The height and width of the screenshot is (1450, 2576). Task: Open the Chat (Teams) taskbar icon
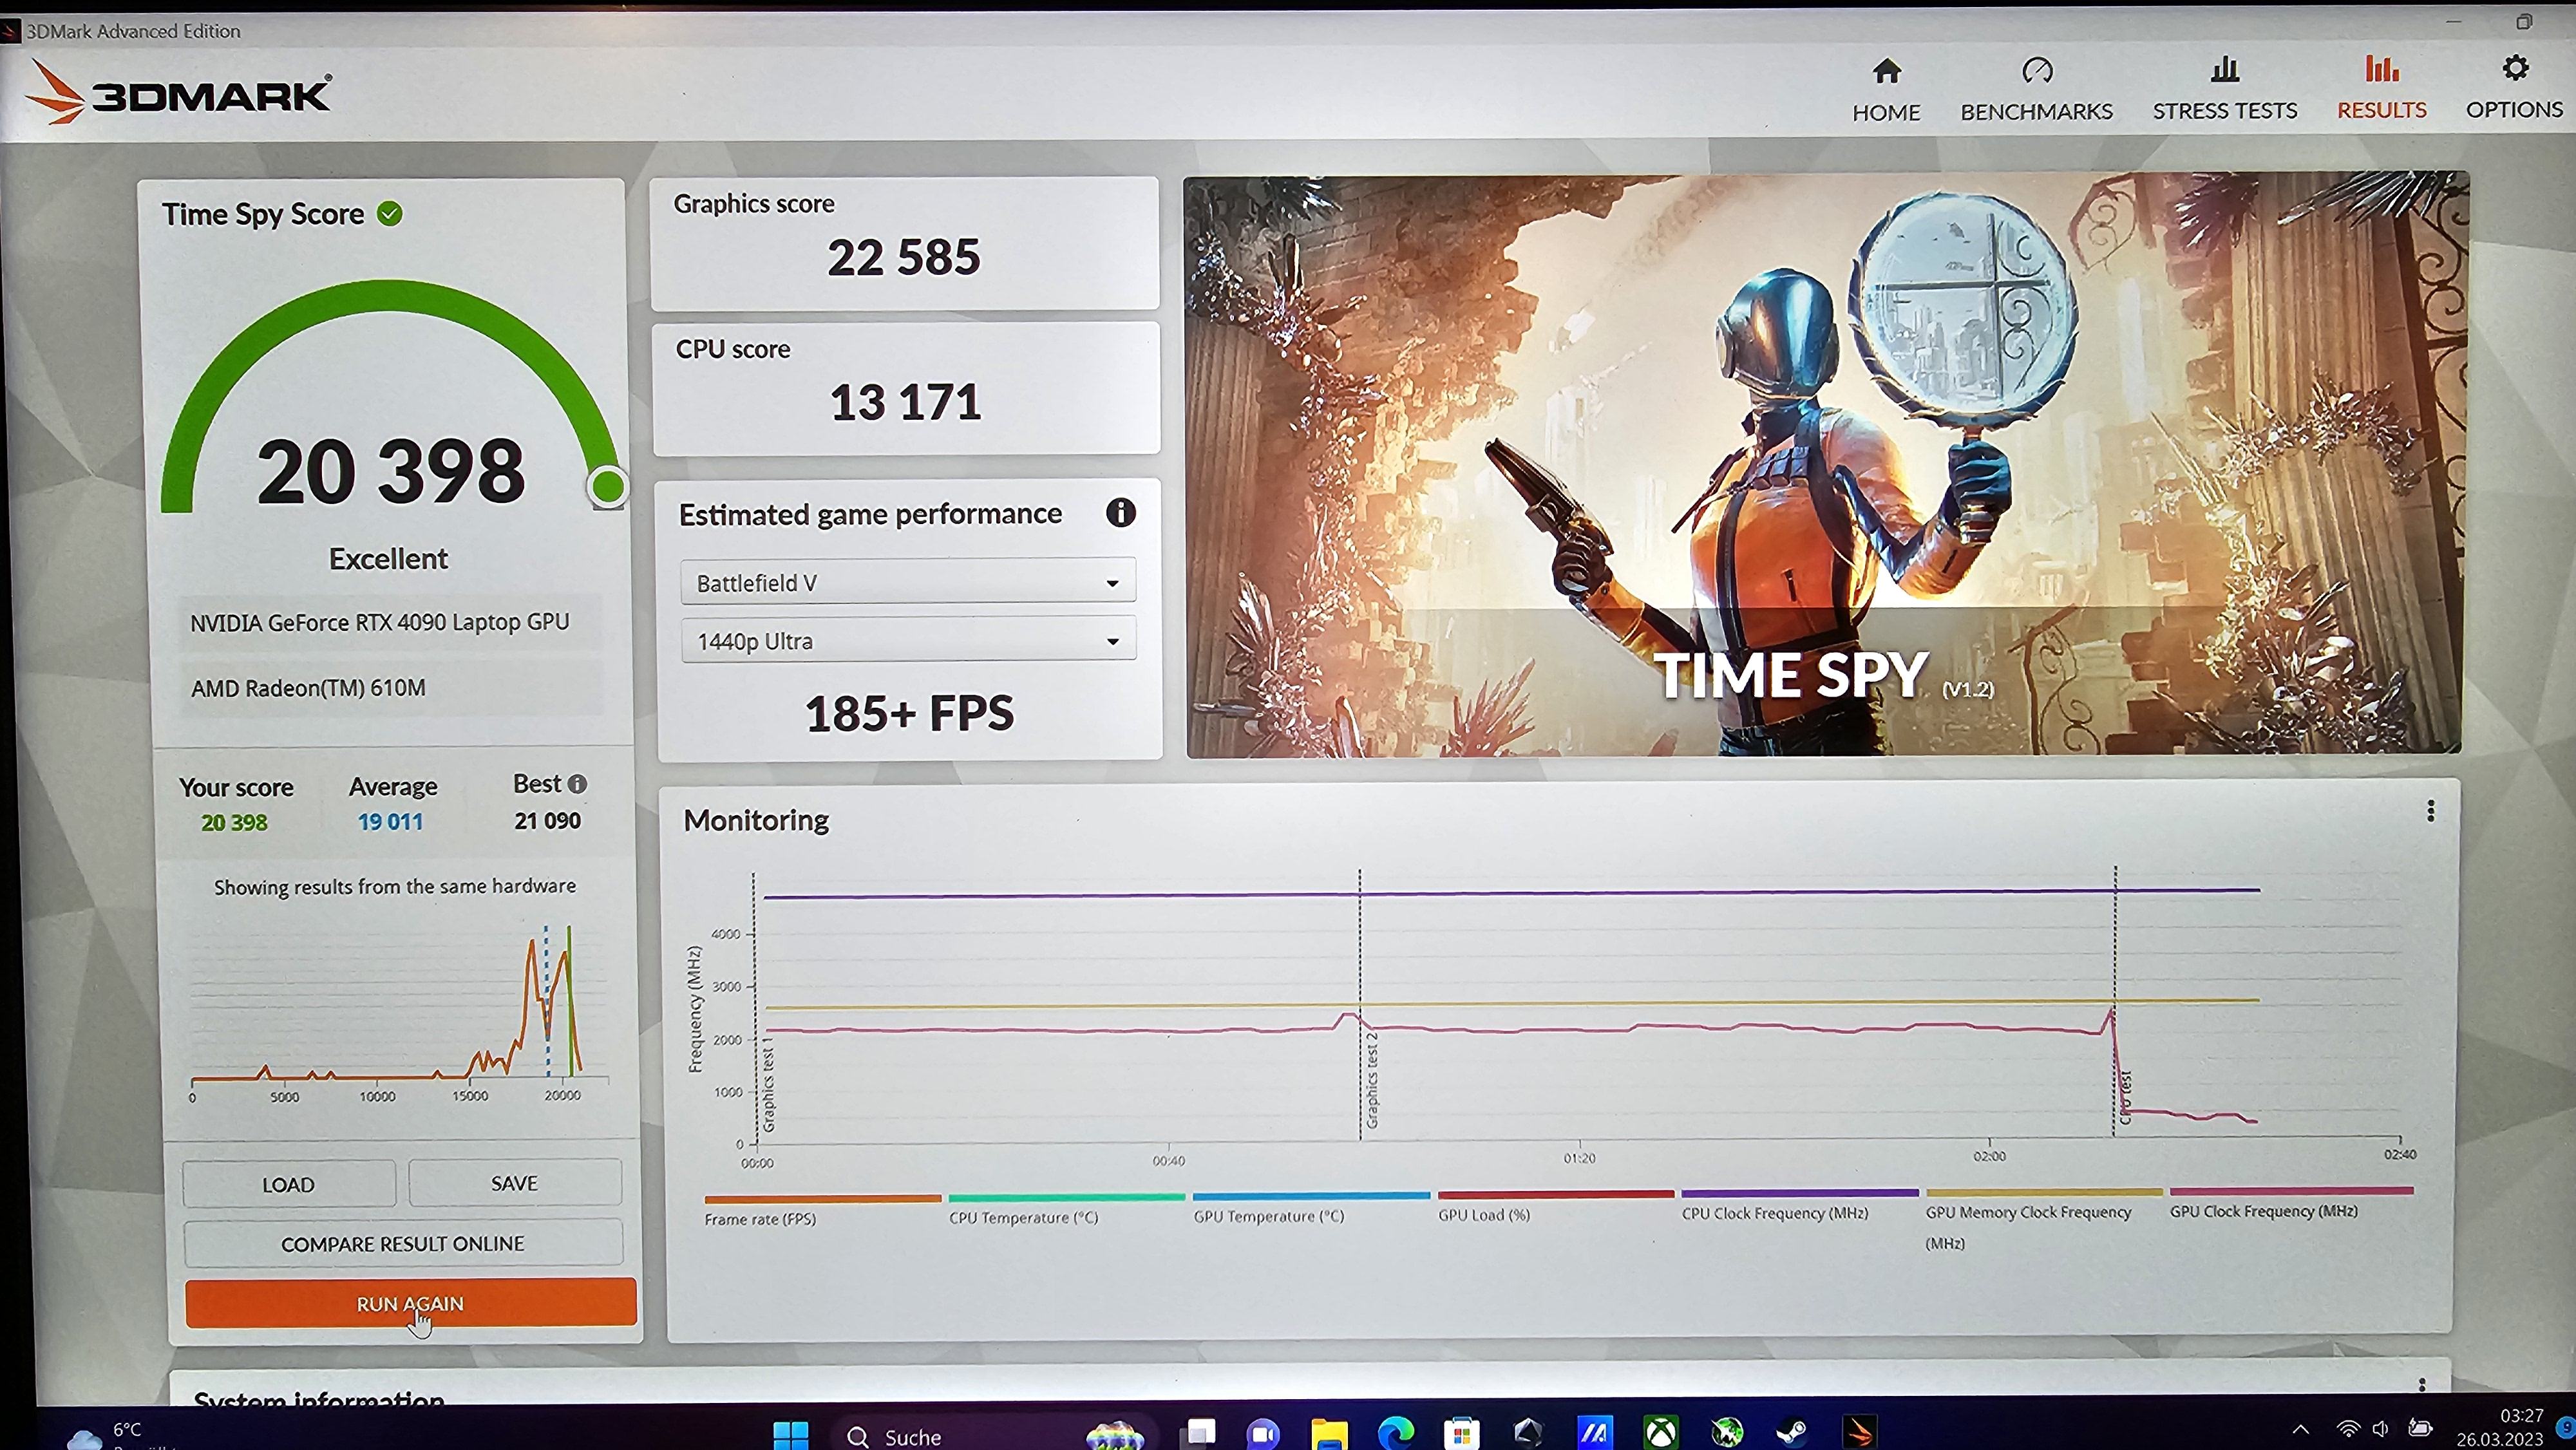click(x=1262, y=1434)
